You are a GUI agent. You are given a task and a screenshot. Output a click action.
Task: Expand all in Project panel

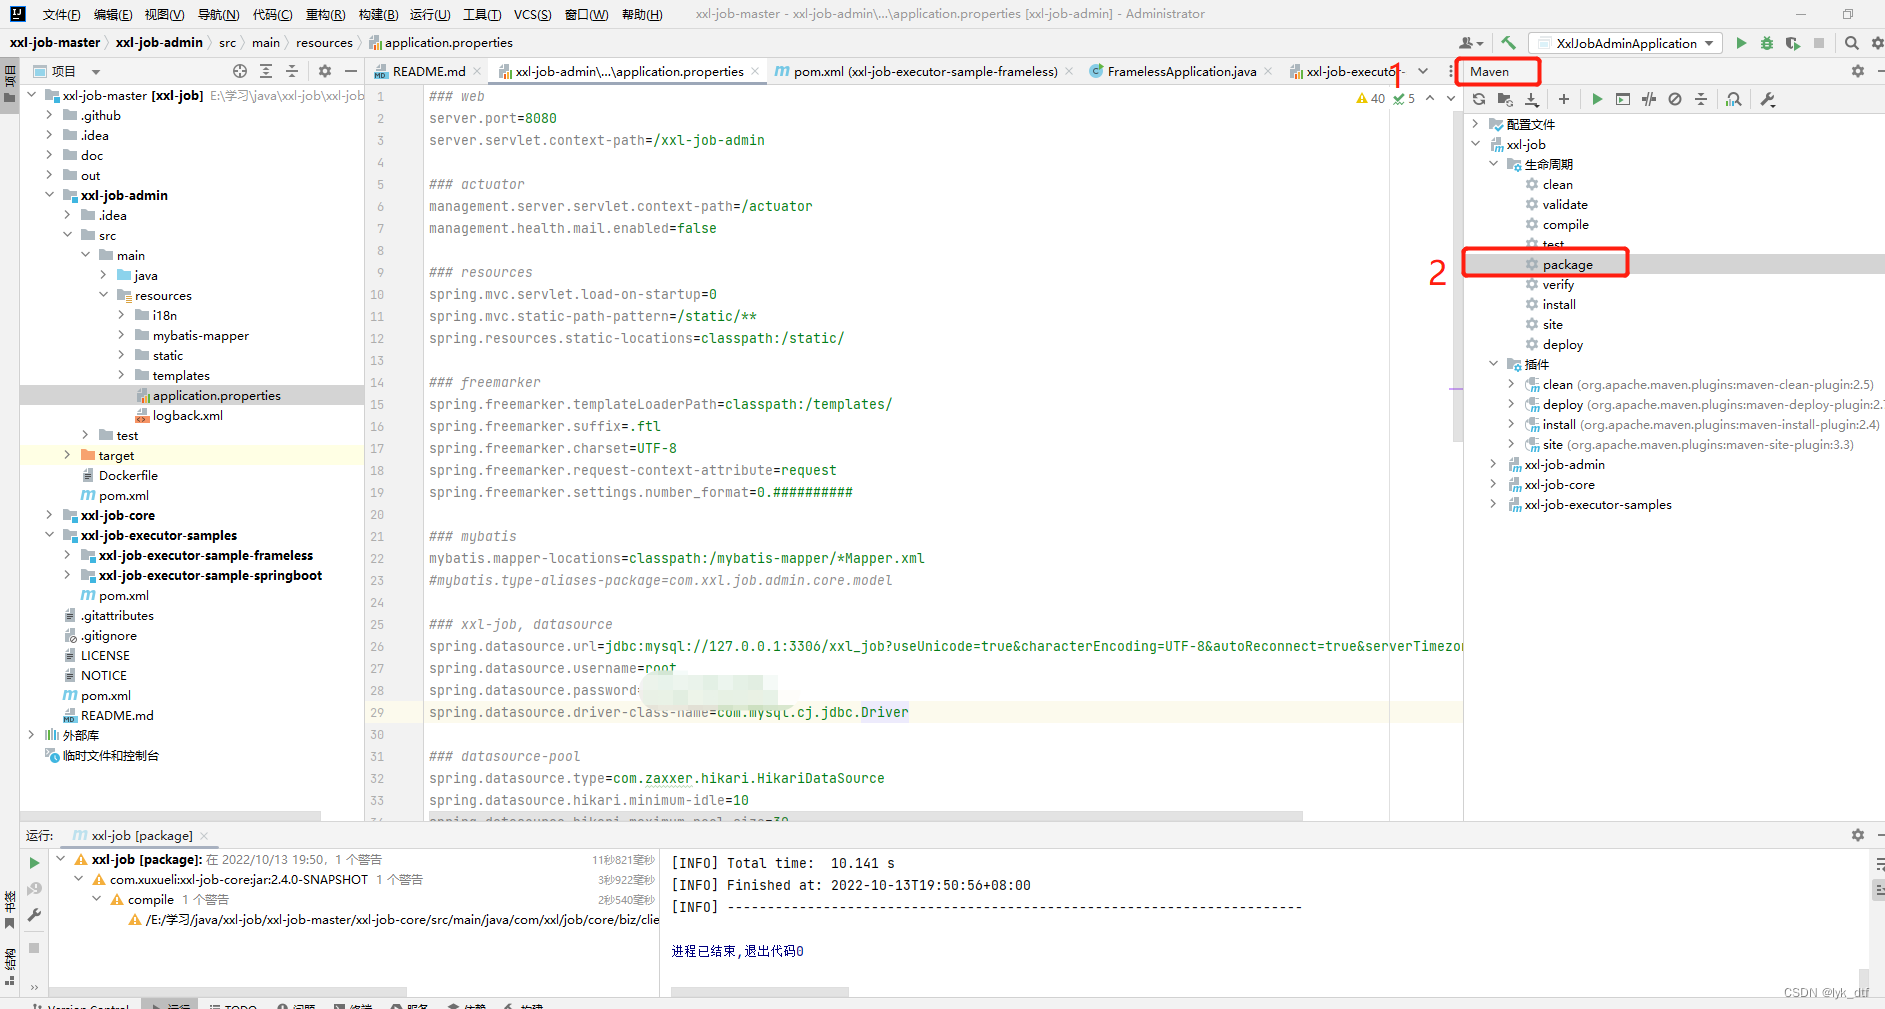[x=266, y=71]
